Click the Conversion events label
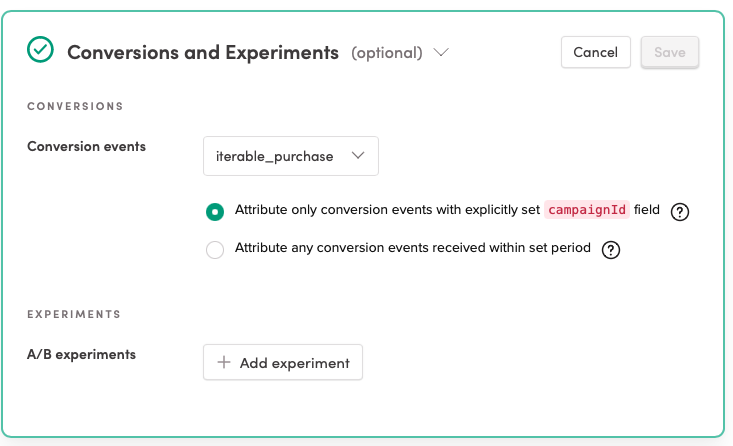 click(x=86, y=146)
